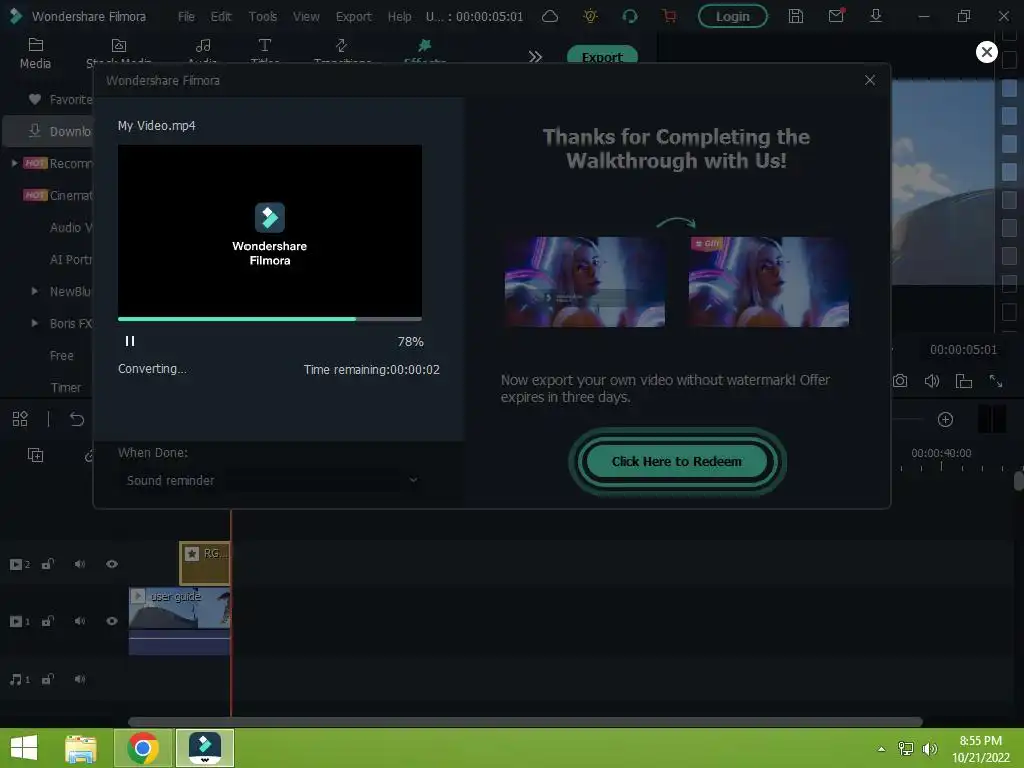The image size is (1024, 768).
Task: Select the user guide clip on timeline
Action: click(x=180, y=620)
